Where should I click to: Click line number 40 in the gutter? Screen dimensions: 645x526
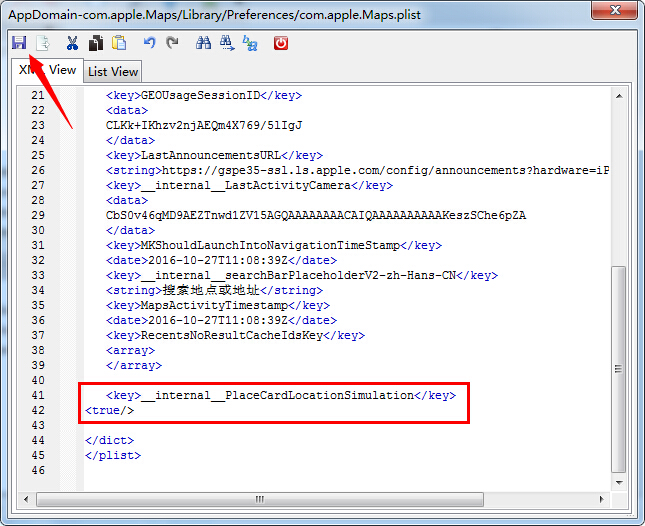[x=38, y=380]
